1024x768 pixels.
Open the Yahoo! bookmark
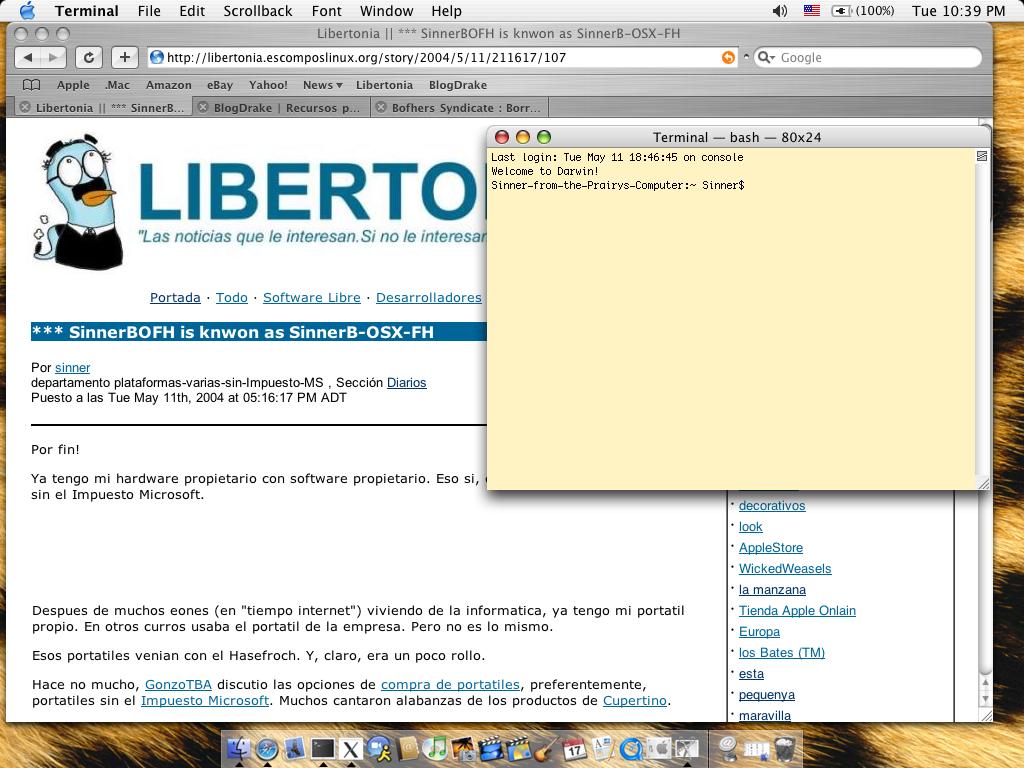click(x=268, y=85)
